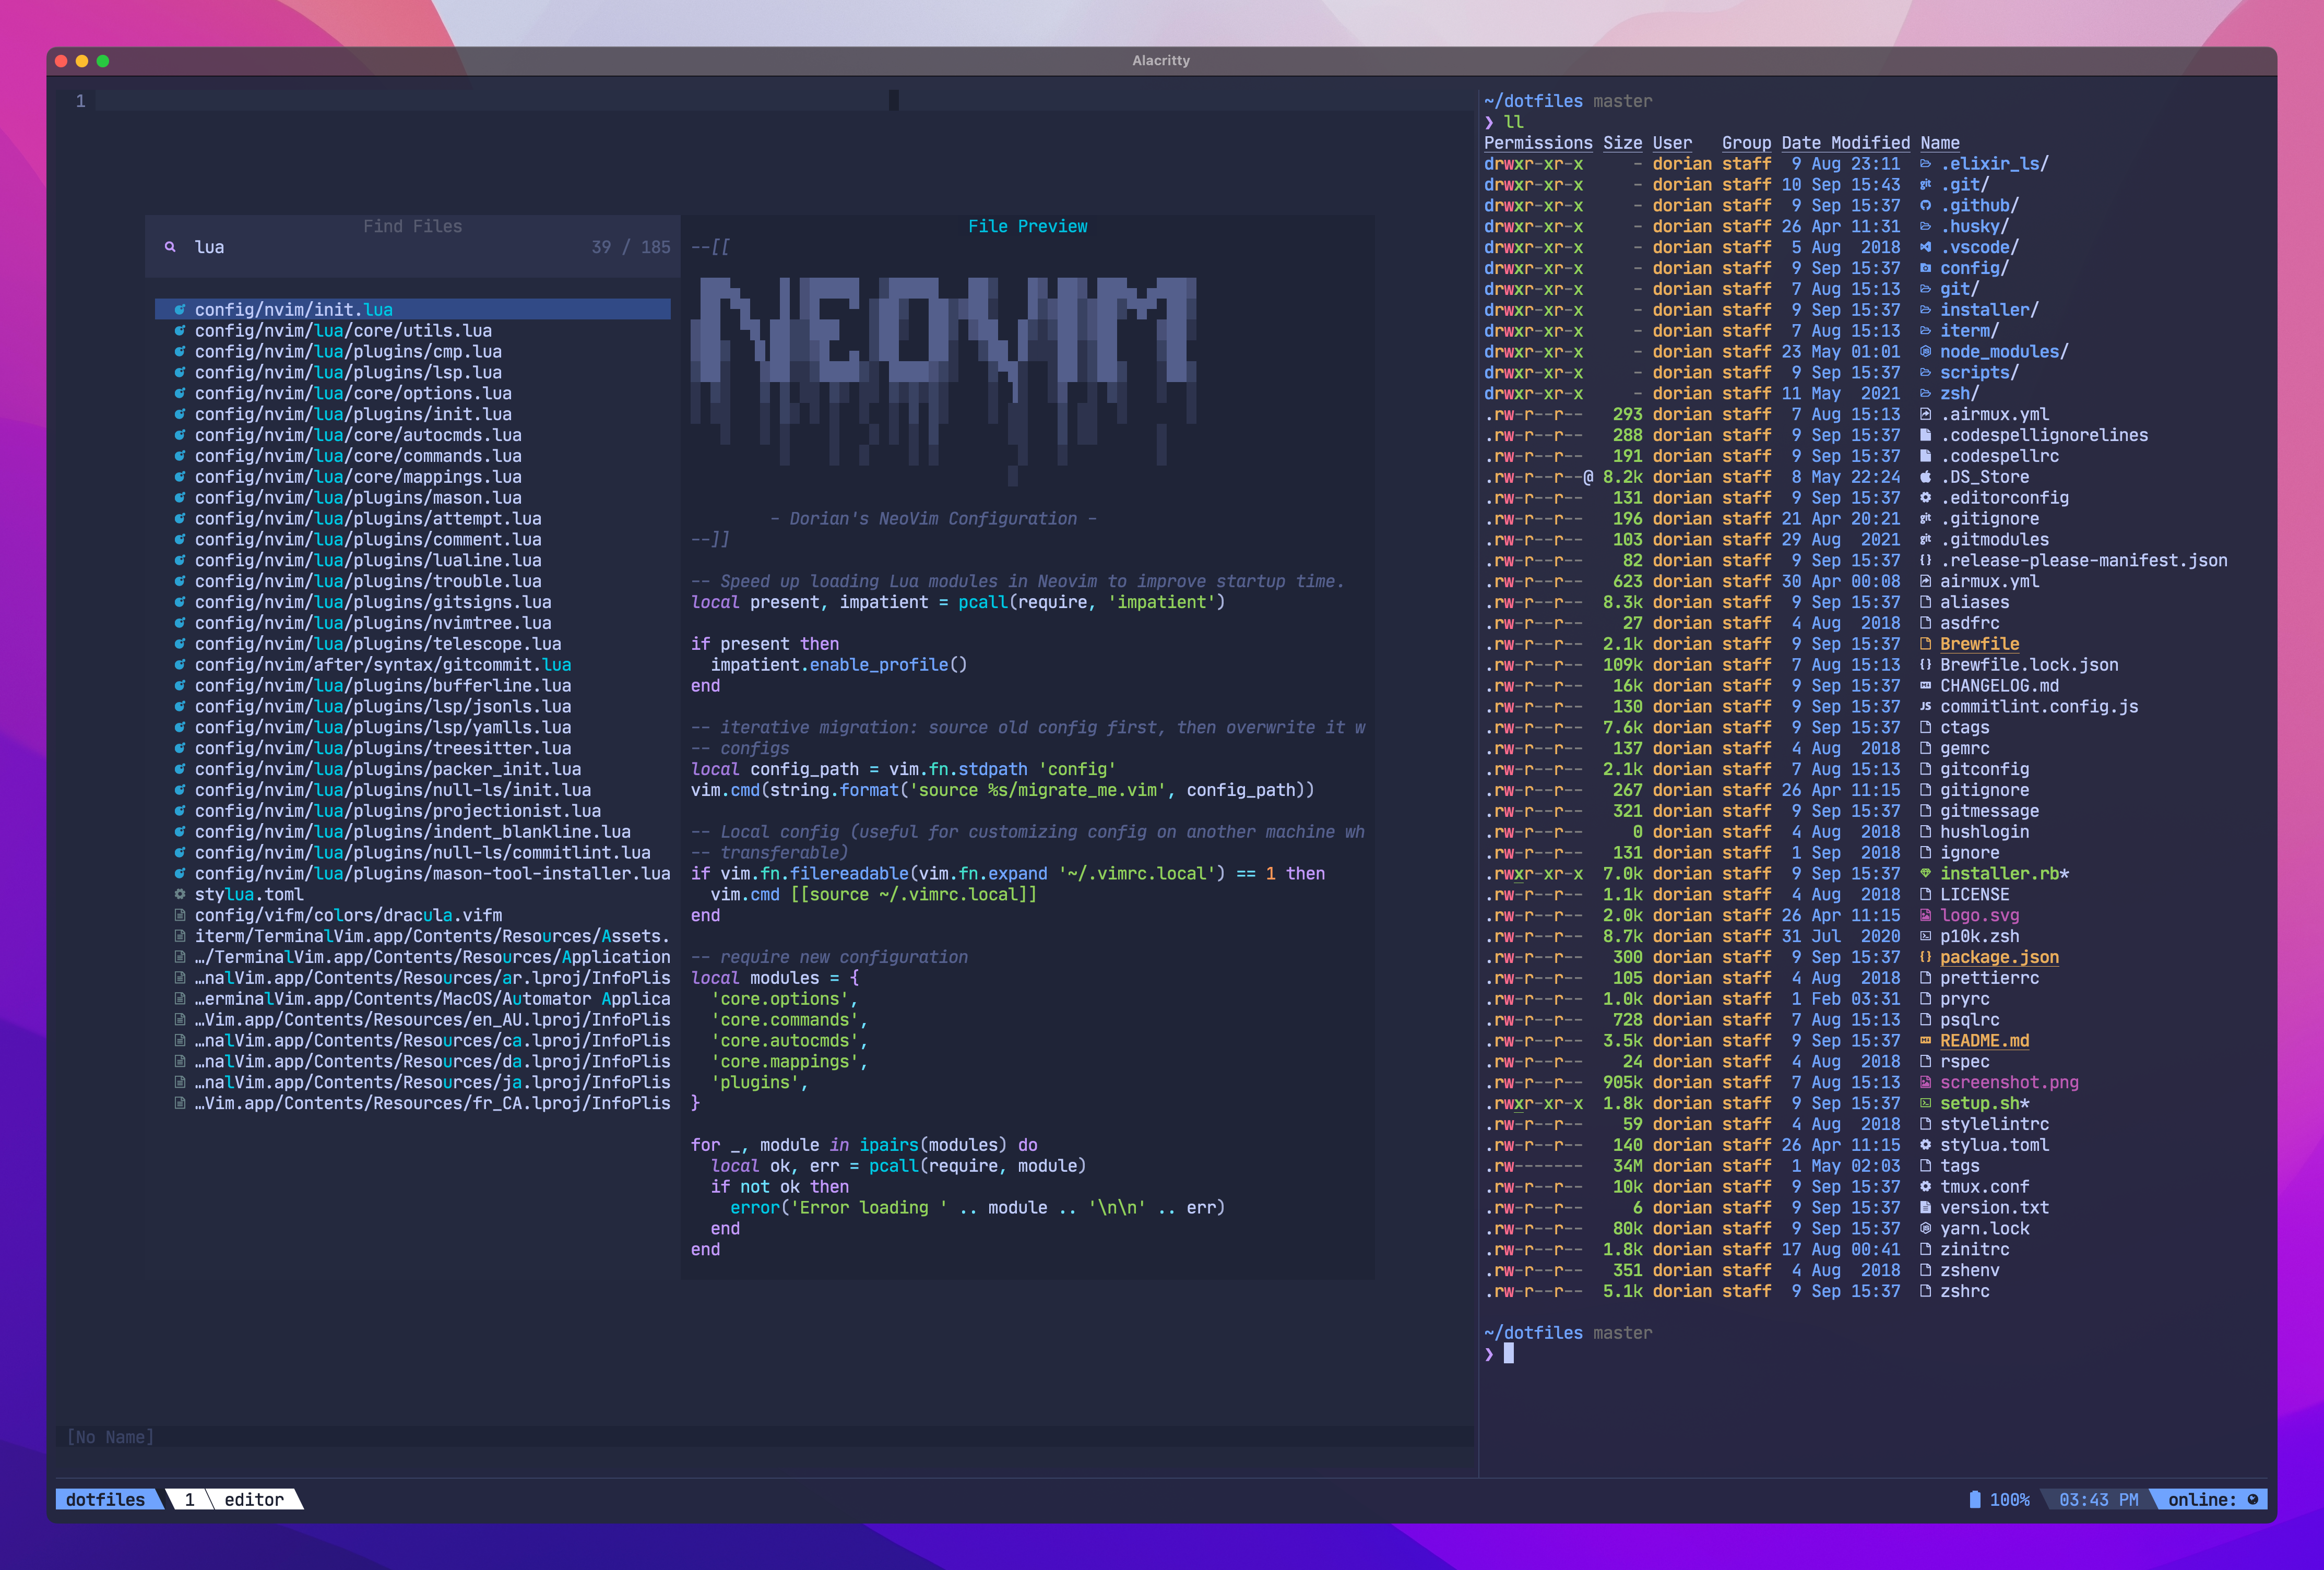Click the JSON braces icon beside .release-please-manifest.json
The image size is (2324, 1570).
pos(1925,561)
